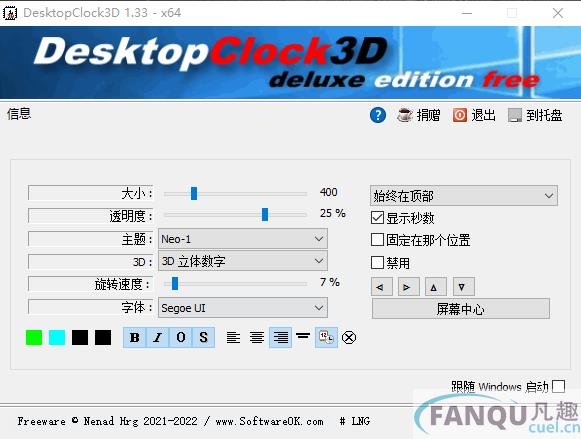This screenshot has height=439, width=581.
Task: Check the 跟随 Windows 启动 checkbox
Action: tap(558, 386)
